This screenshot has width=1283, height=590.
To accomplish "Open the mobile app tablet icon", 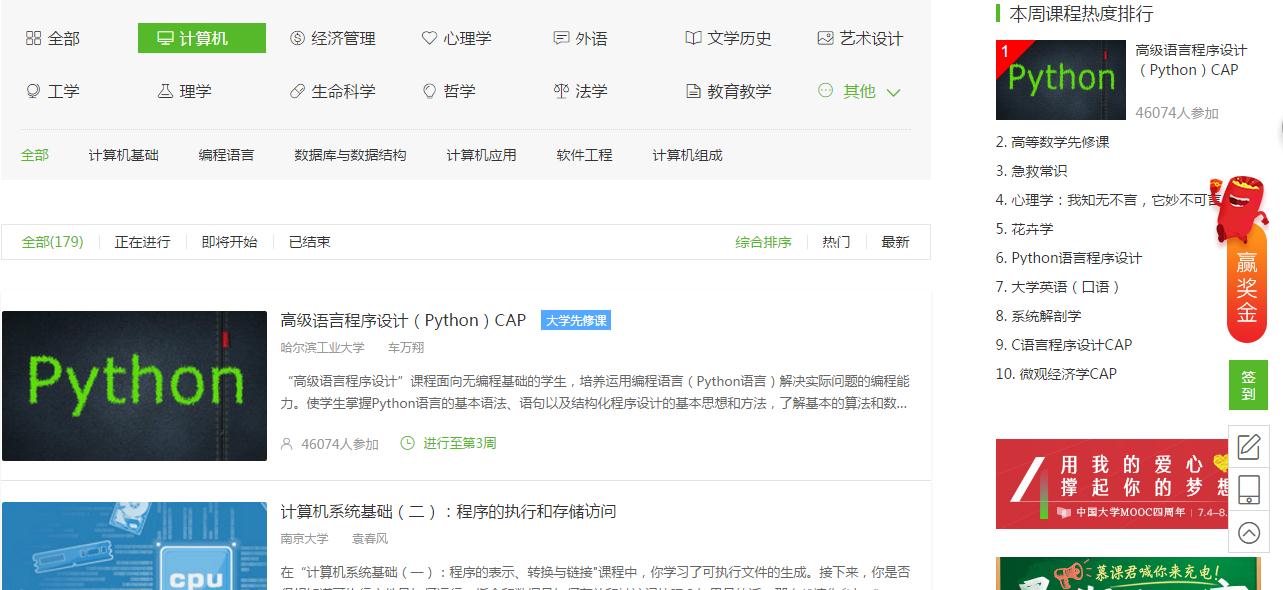I will point(1248,490).
